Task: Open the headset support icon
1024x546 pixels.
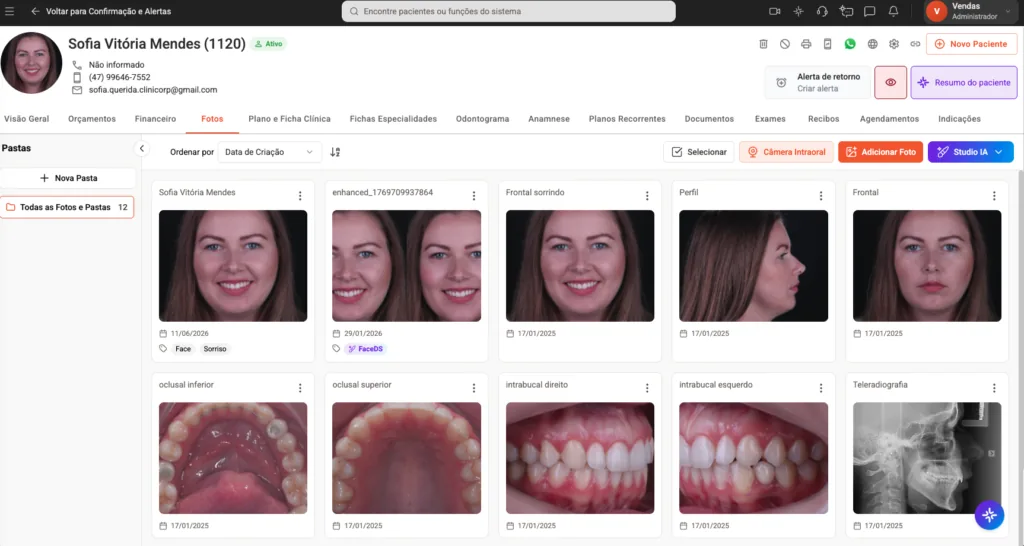Action: pos(822,11)
